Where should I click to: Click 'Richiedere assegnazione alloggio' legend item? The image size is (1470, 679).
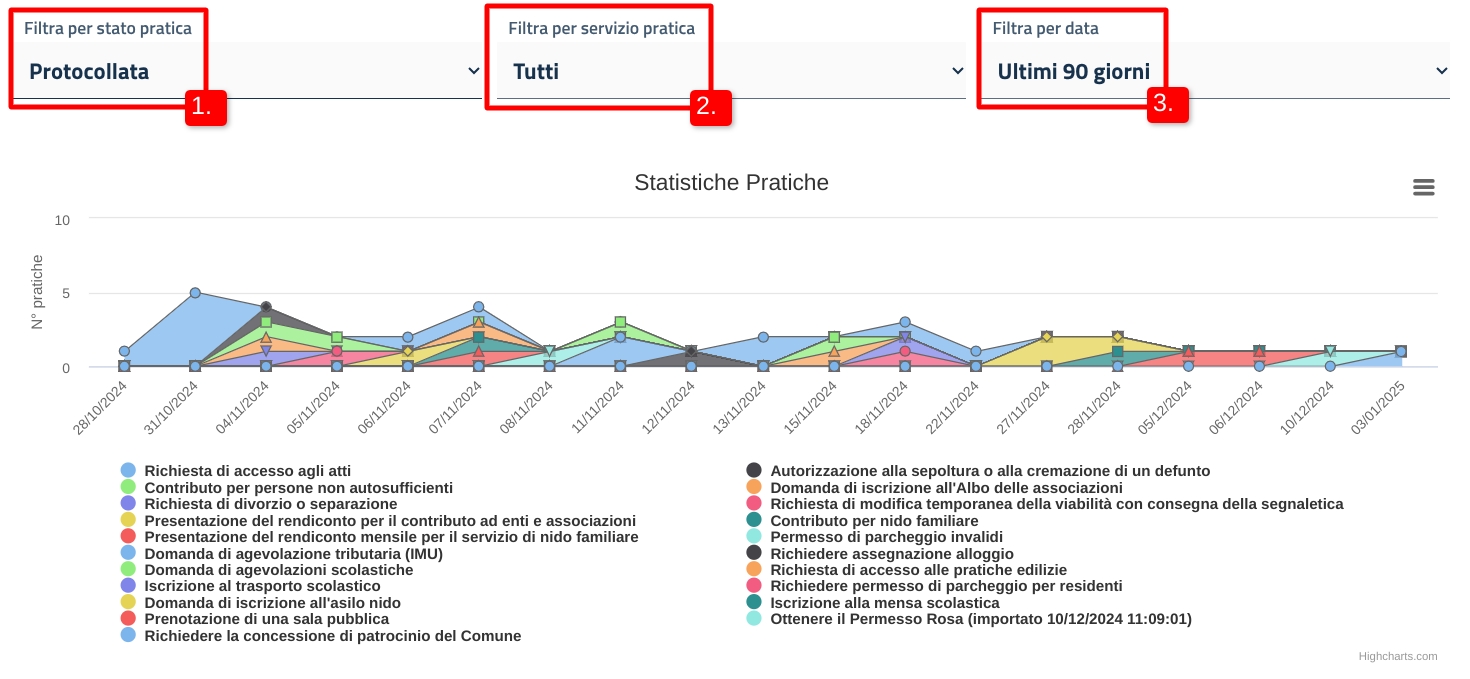(891, 553)
